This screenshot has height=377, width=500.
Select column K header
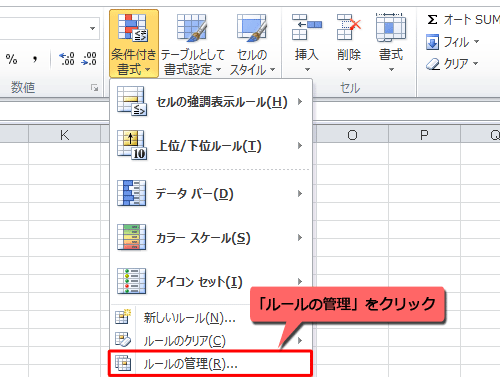pos(64,135)
